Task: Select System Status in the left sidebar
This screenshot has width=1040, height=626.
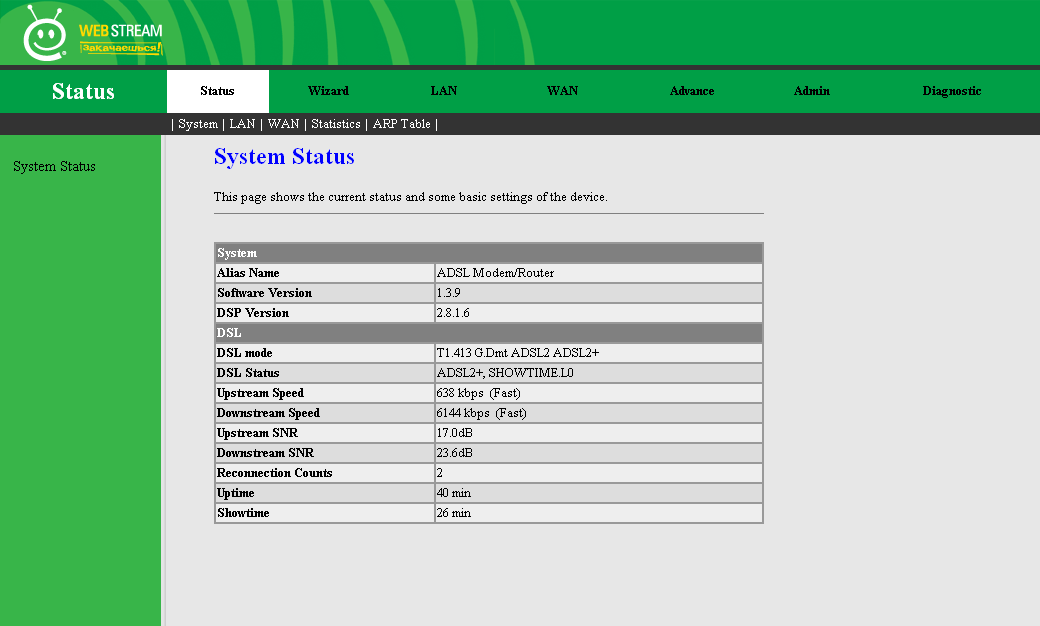Action: point(54,166)
